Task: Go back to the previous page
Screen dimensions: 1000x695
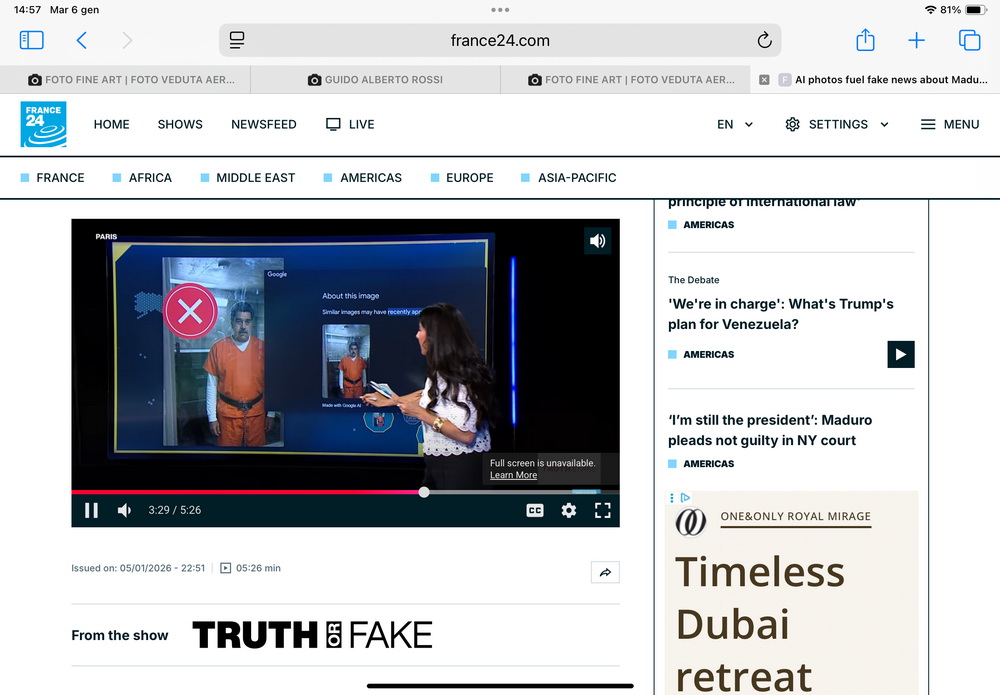Action: coord(82,40)
